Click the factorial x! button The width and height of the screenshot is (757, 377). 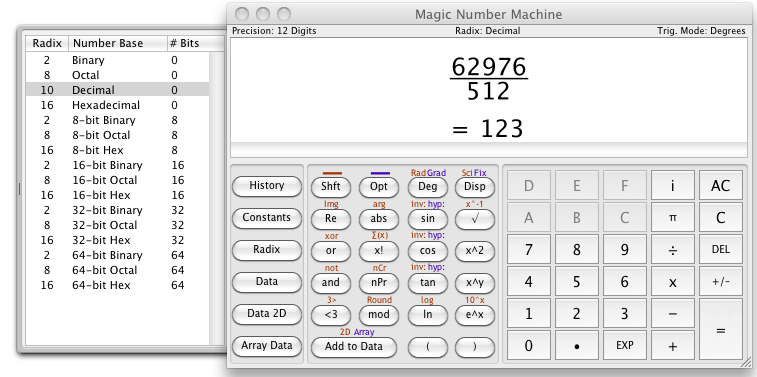379,251
